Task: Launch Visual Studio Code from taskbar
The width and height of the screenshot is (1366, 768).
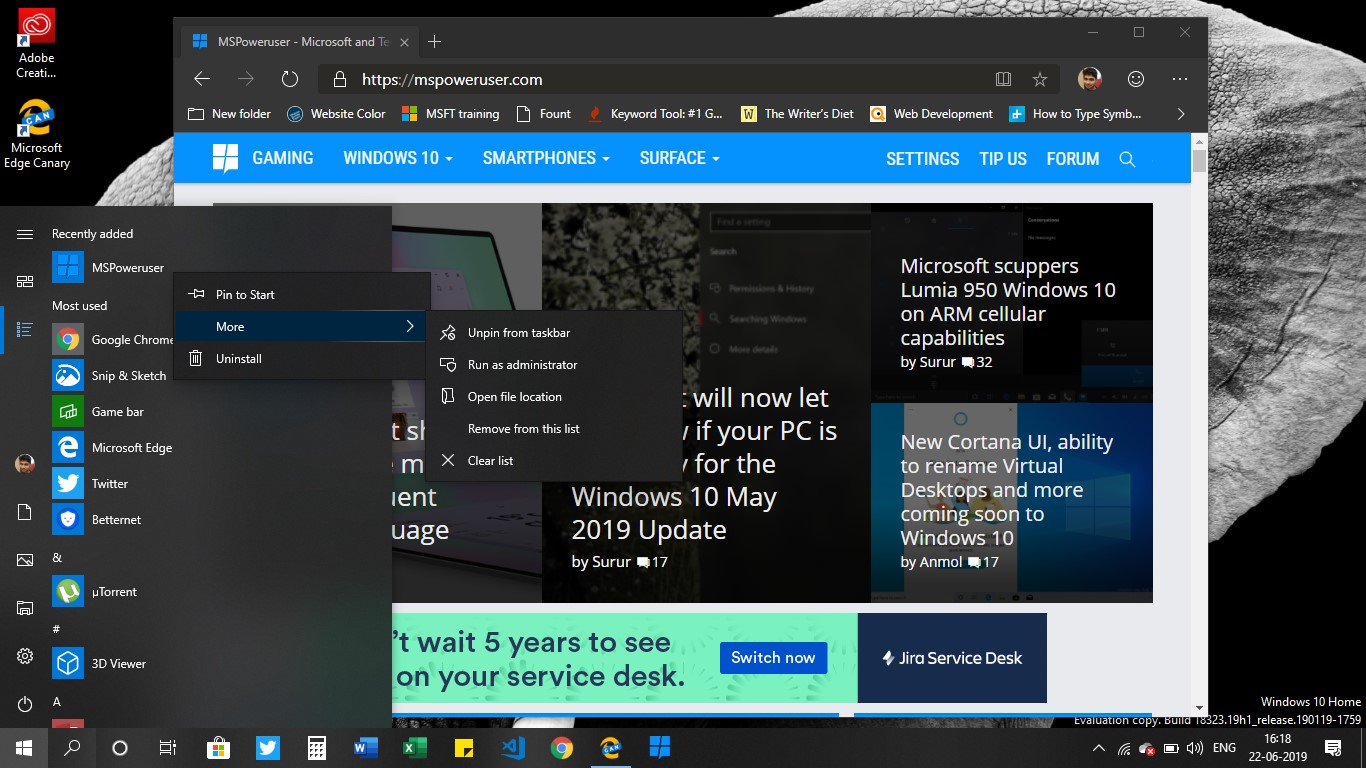Action: (513, 748)
